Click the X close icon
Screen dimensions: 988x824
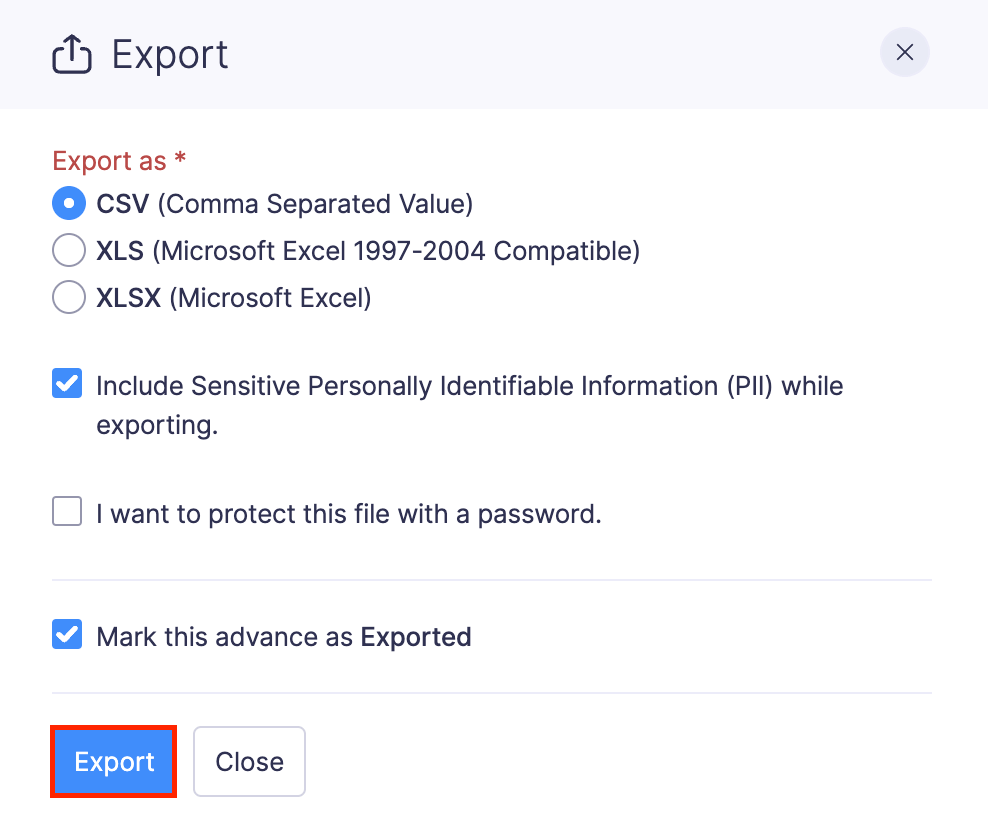[x=904, y=52]
